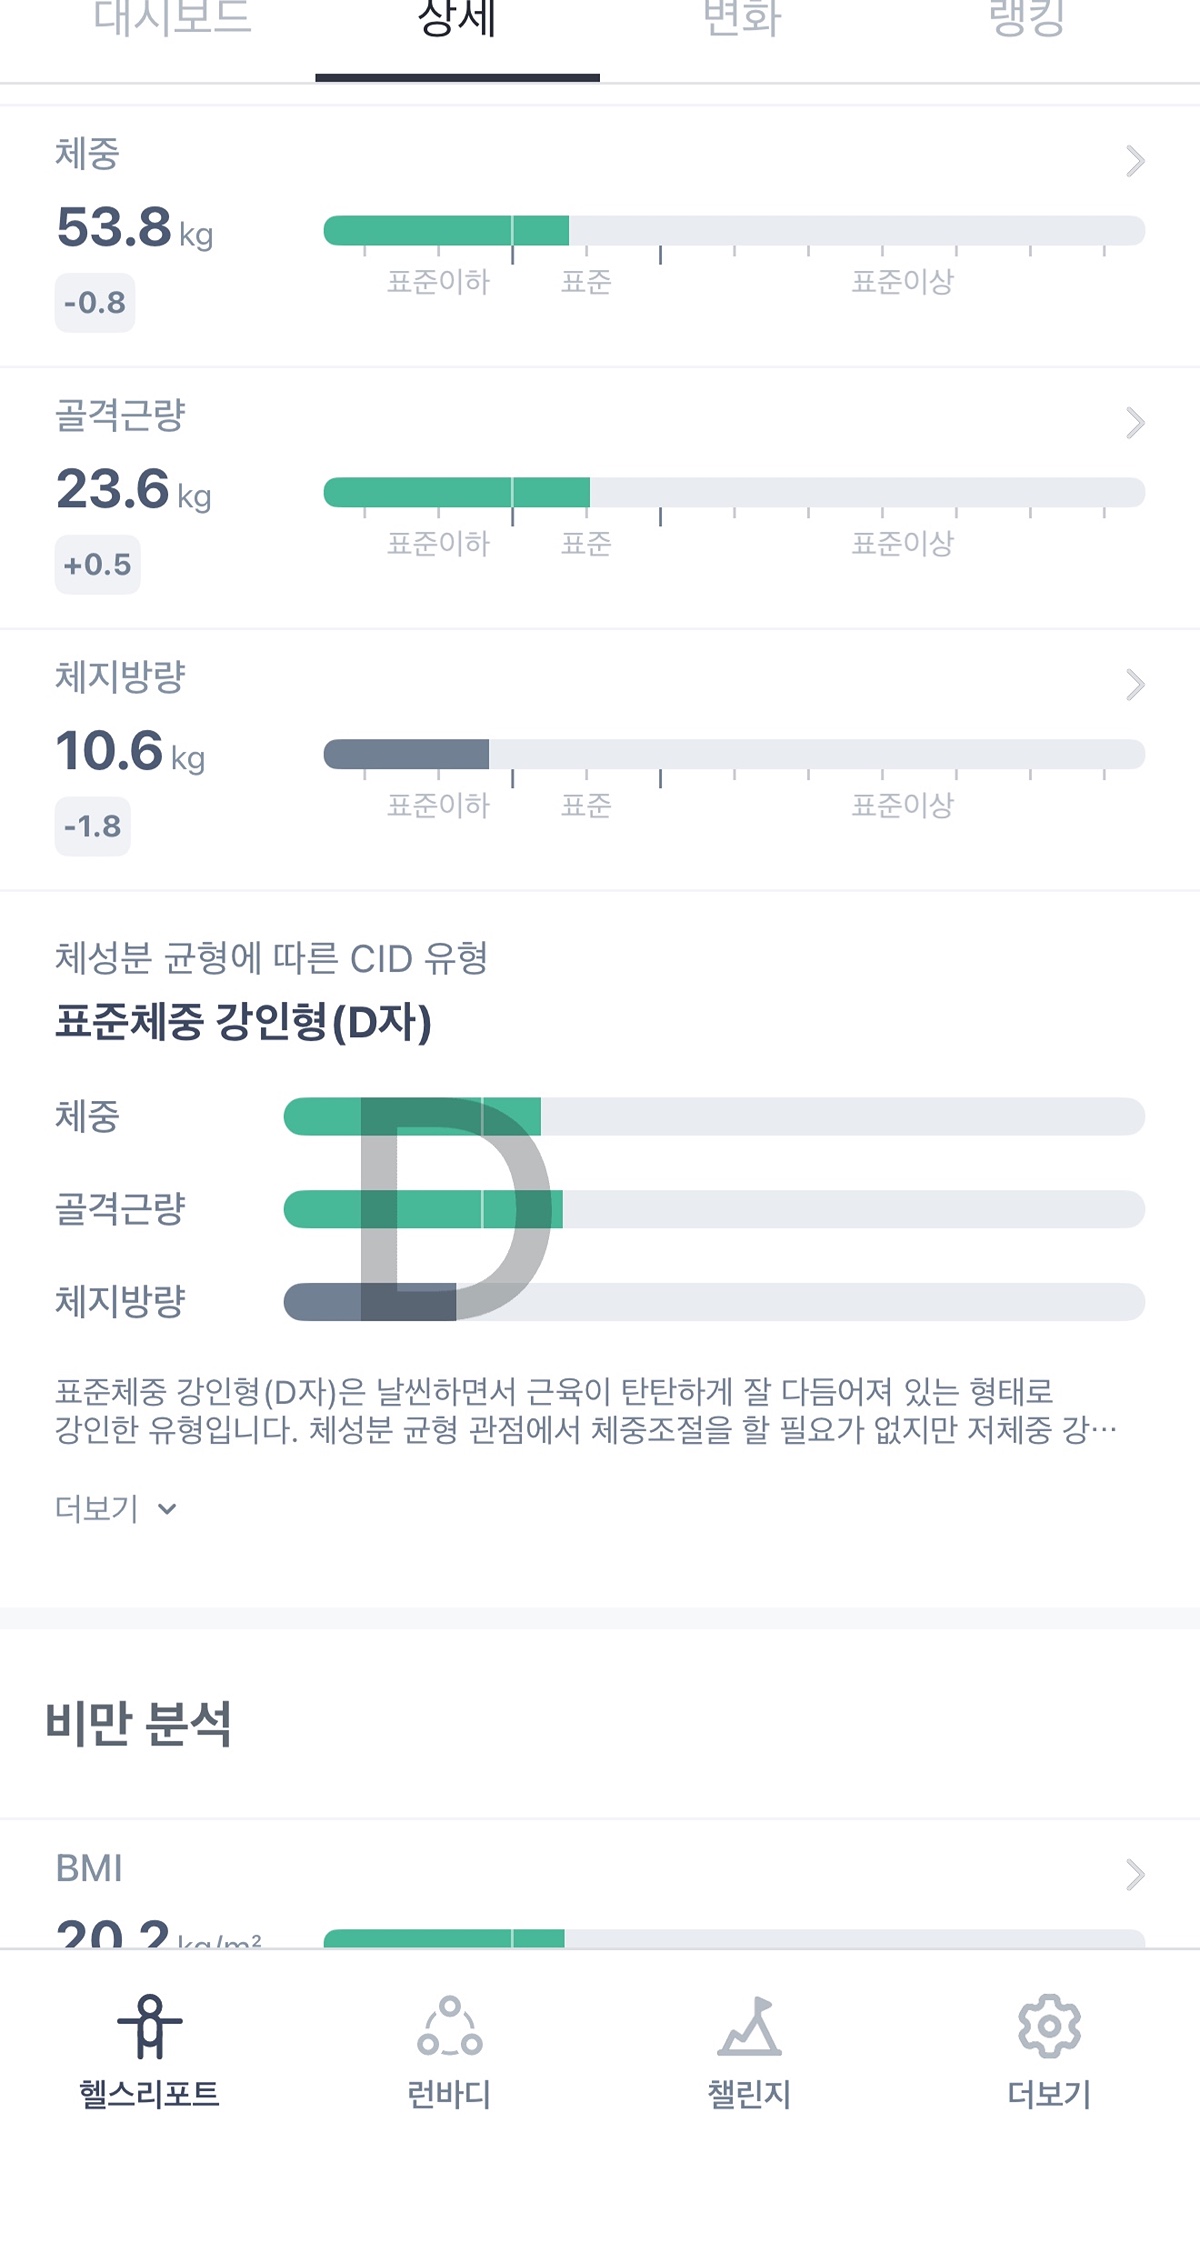Open BMI details using its chevron
The height and width of the screenshot is (2242, 1200).
click(x=1134, y=1874)
